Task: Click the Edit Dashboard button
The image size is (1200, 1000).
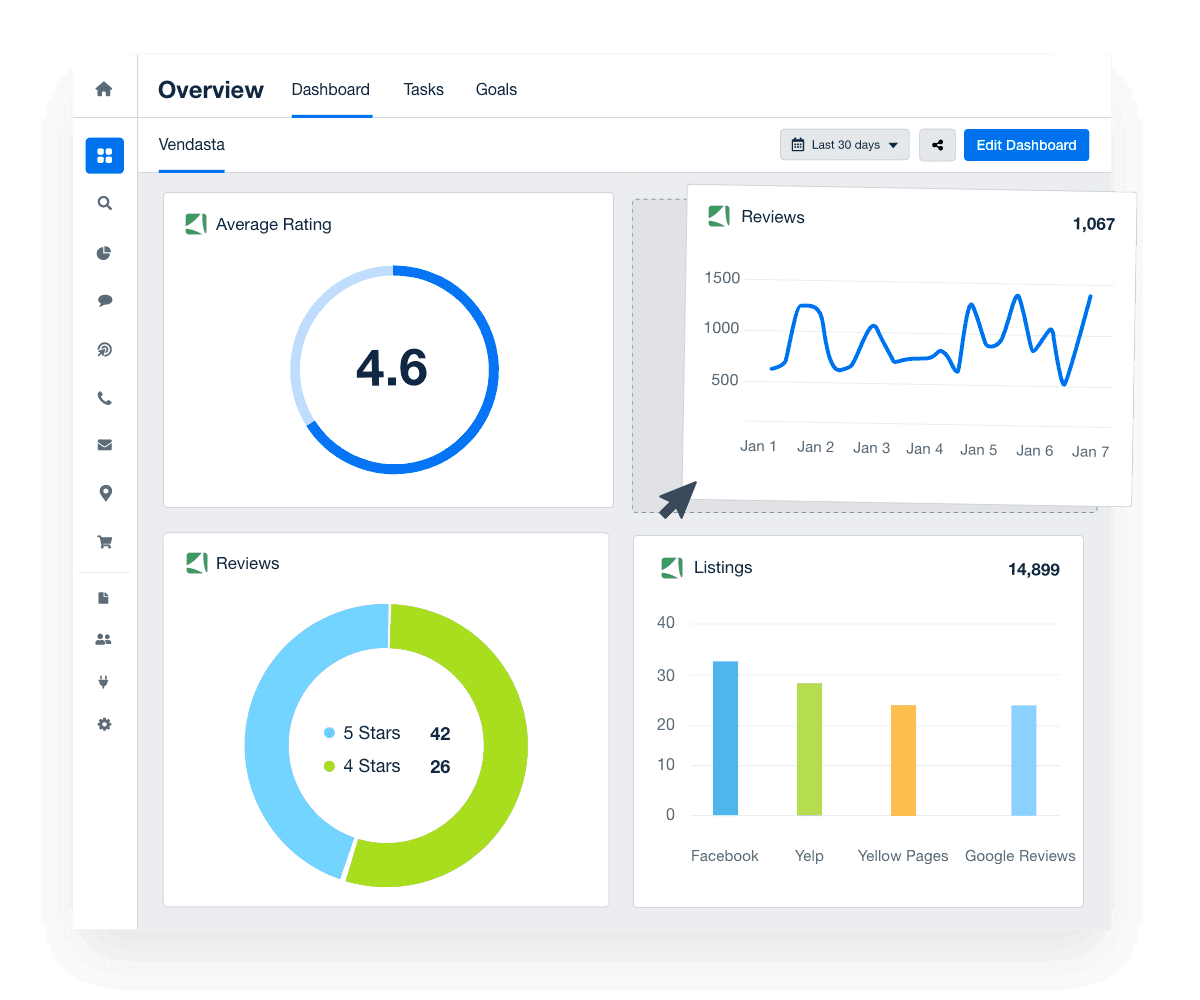Action: click(x=1026, y=144)
